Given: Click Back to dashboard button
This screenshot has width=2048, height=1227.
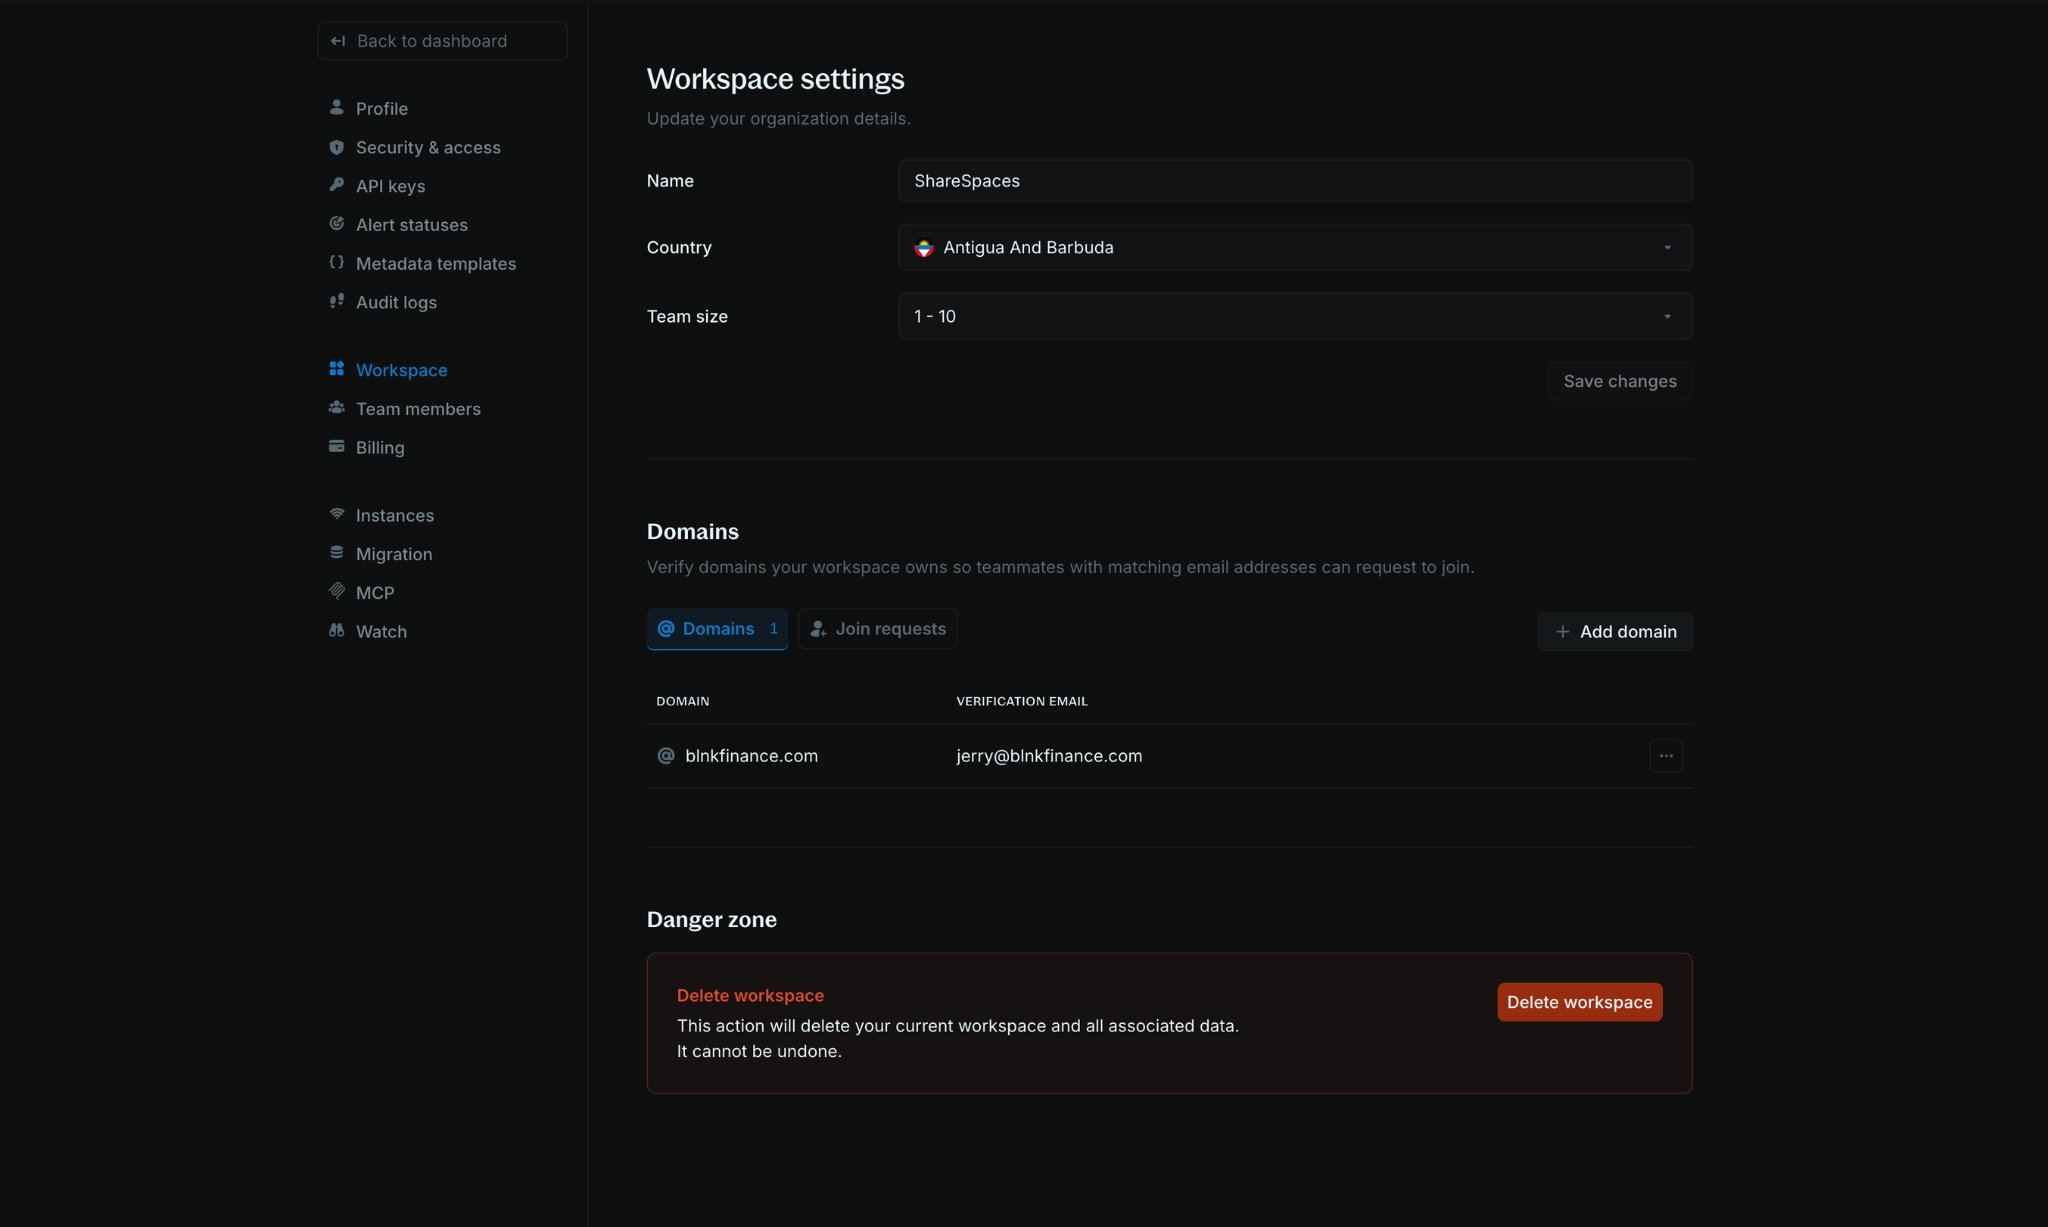Looking at the screenshot, I should coord(442,41).
